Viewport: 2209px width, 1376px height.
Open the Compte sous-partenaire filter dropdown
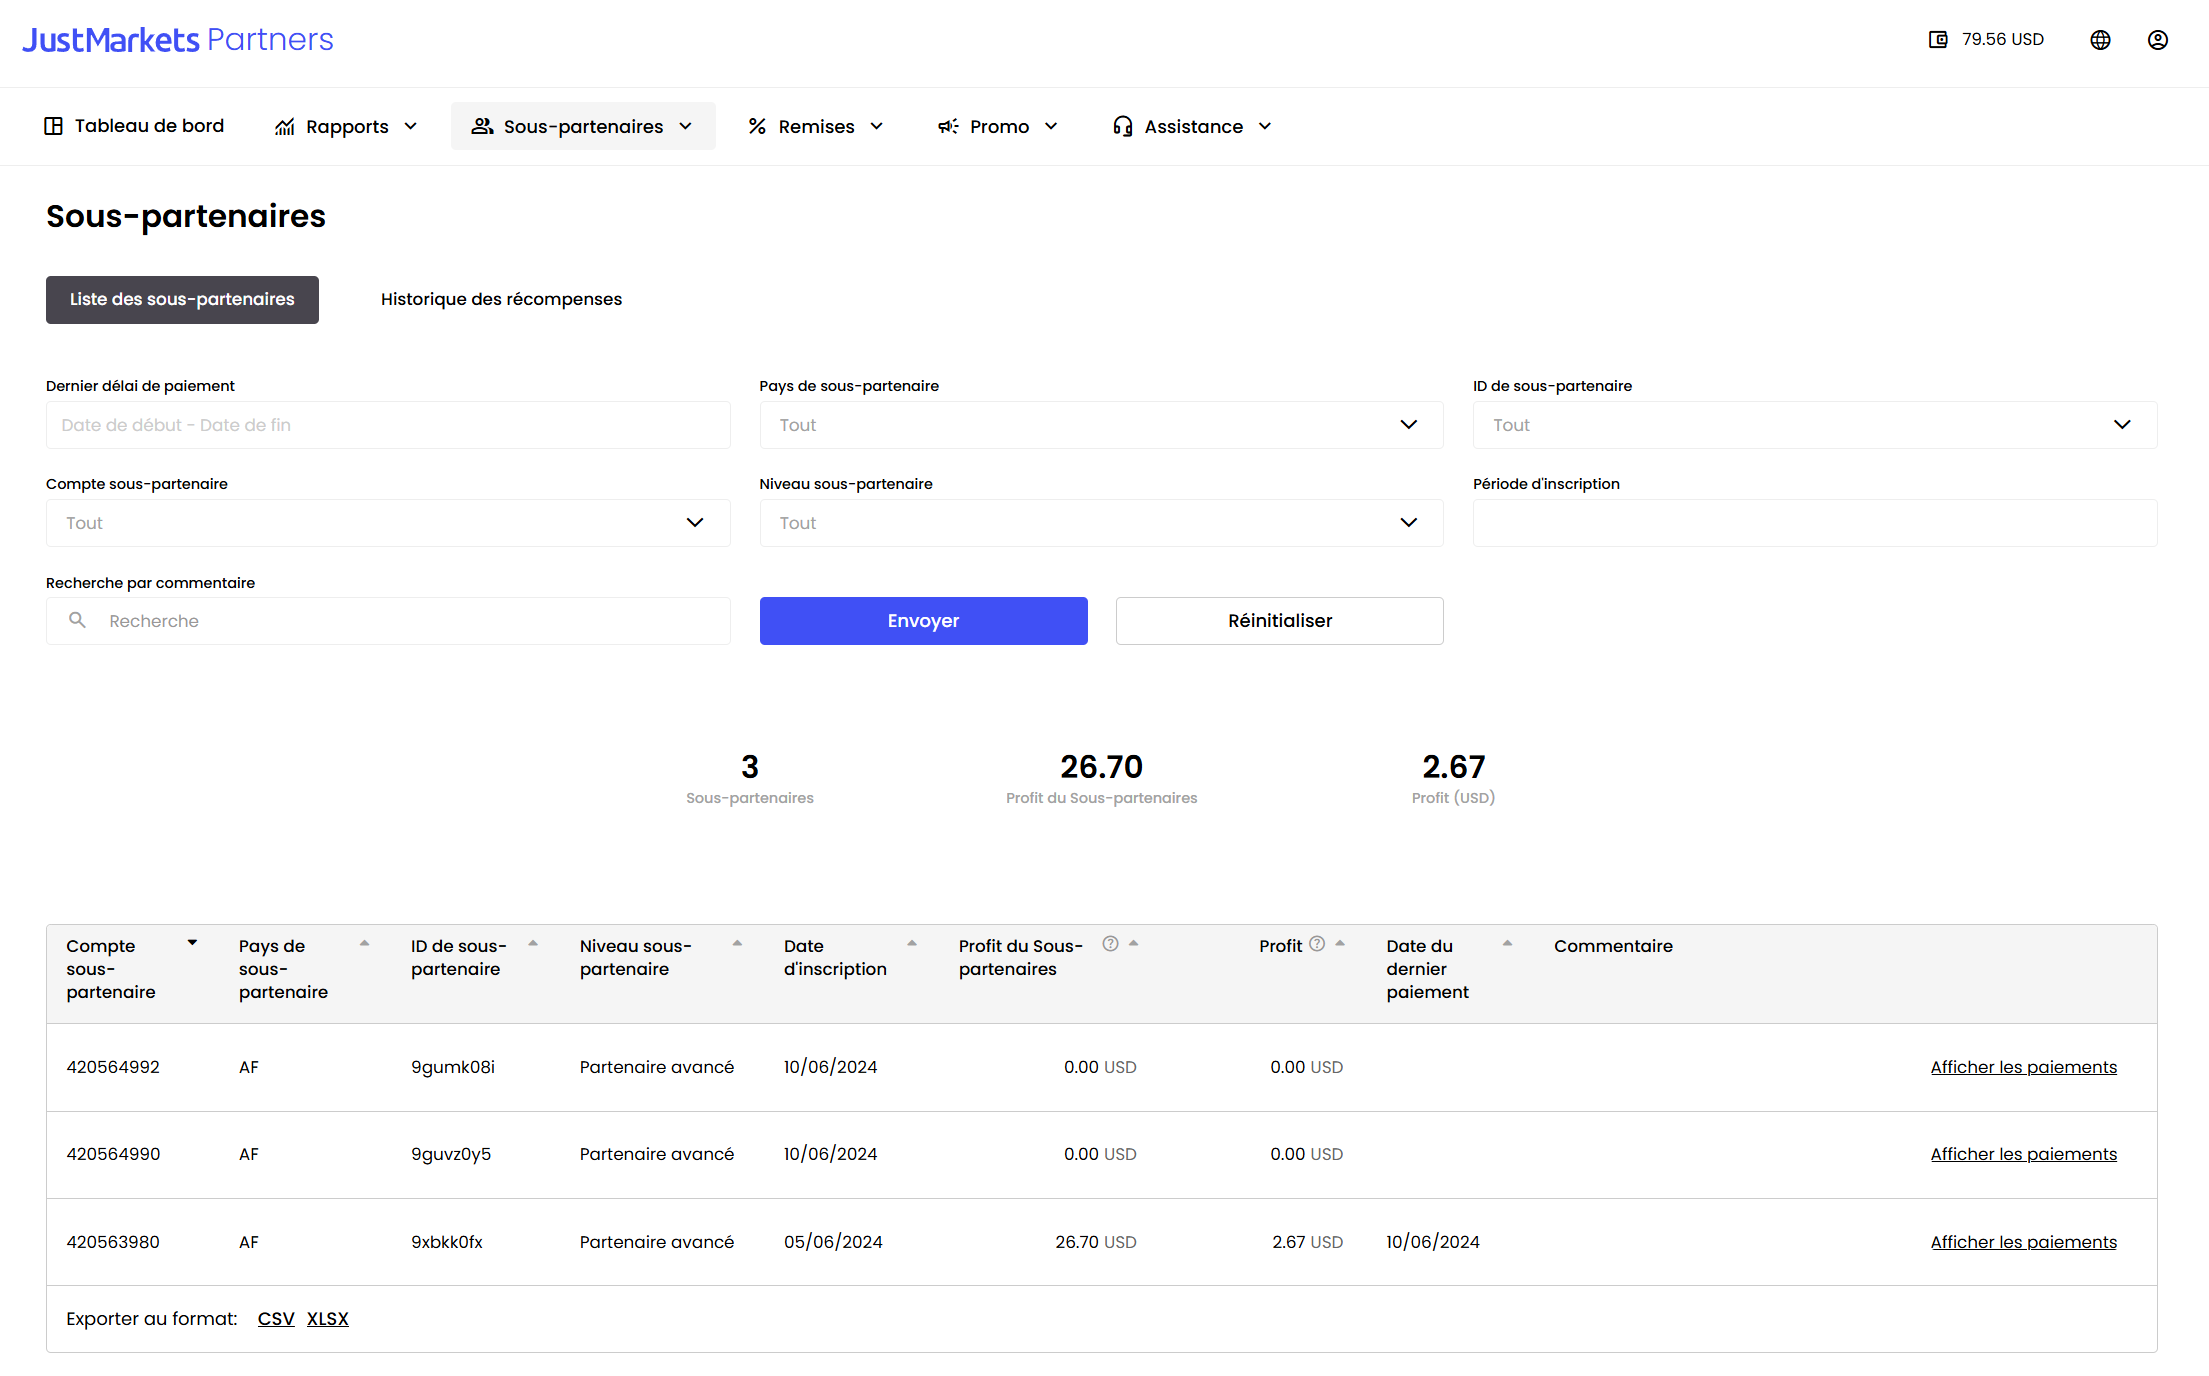(x=388, y=523)
